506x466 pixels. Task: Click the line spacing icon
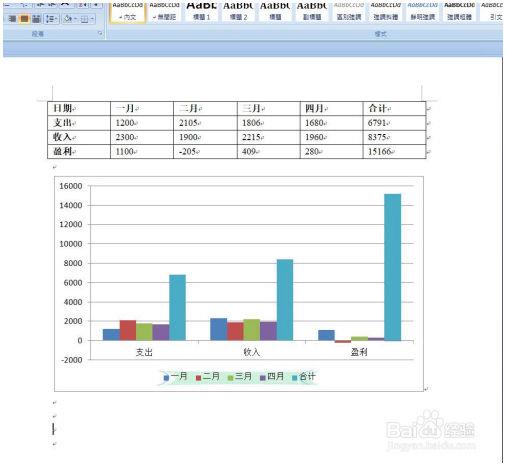[51, 18]
